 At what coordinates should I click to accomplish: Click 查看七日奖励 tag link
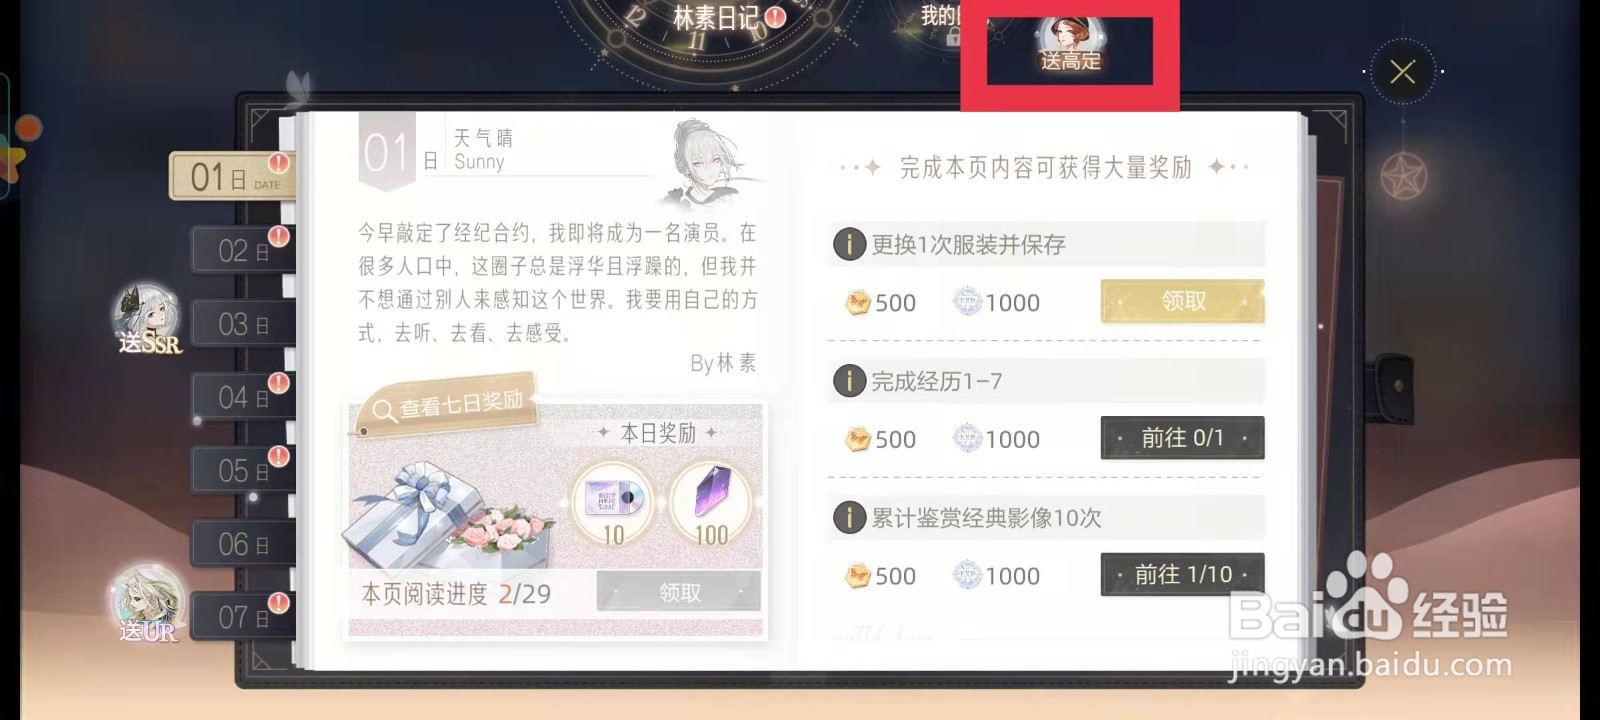pos(447,405)
